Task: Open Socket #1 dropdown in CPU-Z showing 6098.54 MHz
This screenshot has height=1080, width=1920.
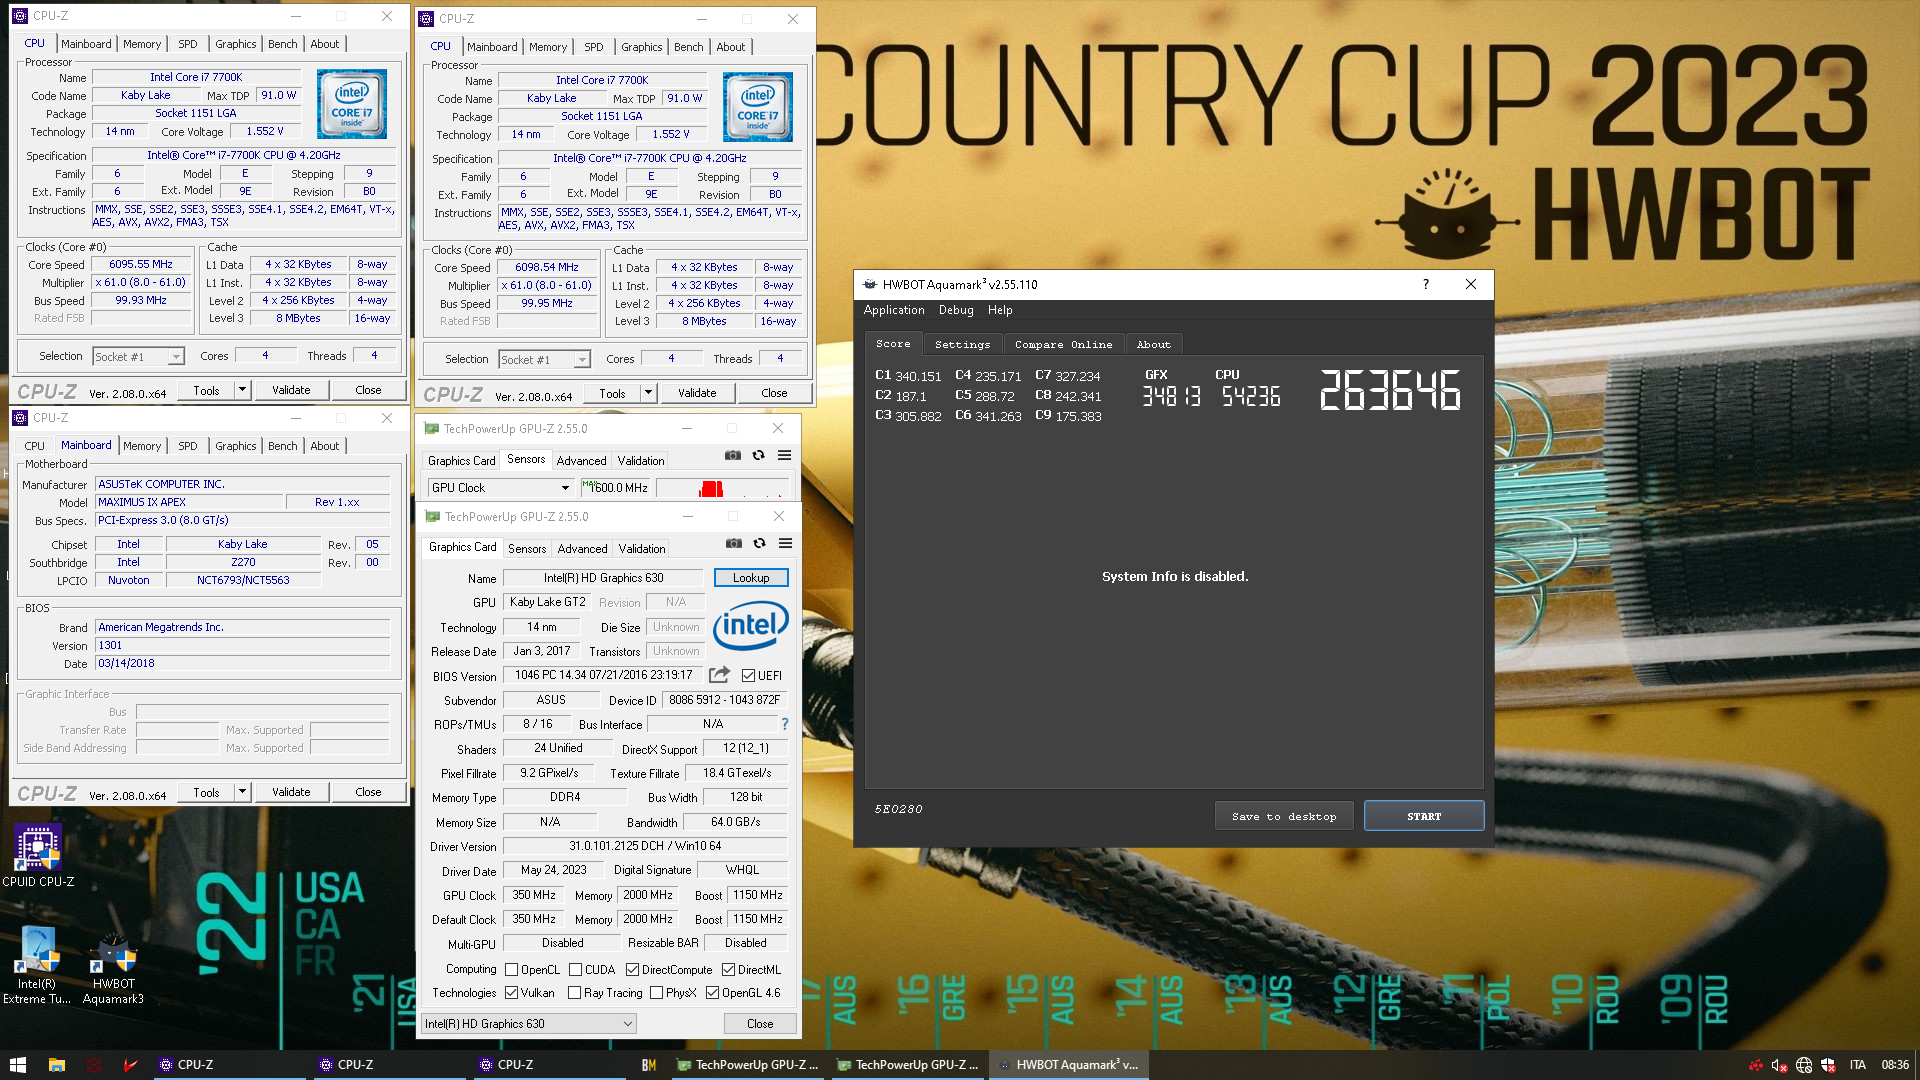Action: coord(545,359)
